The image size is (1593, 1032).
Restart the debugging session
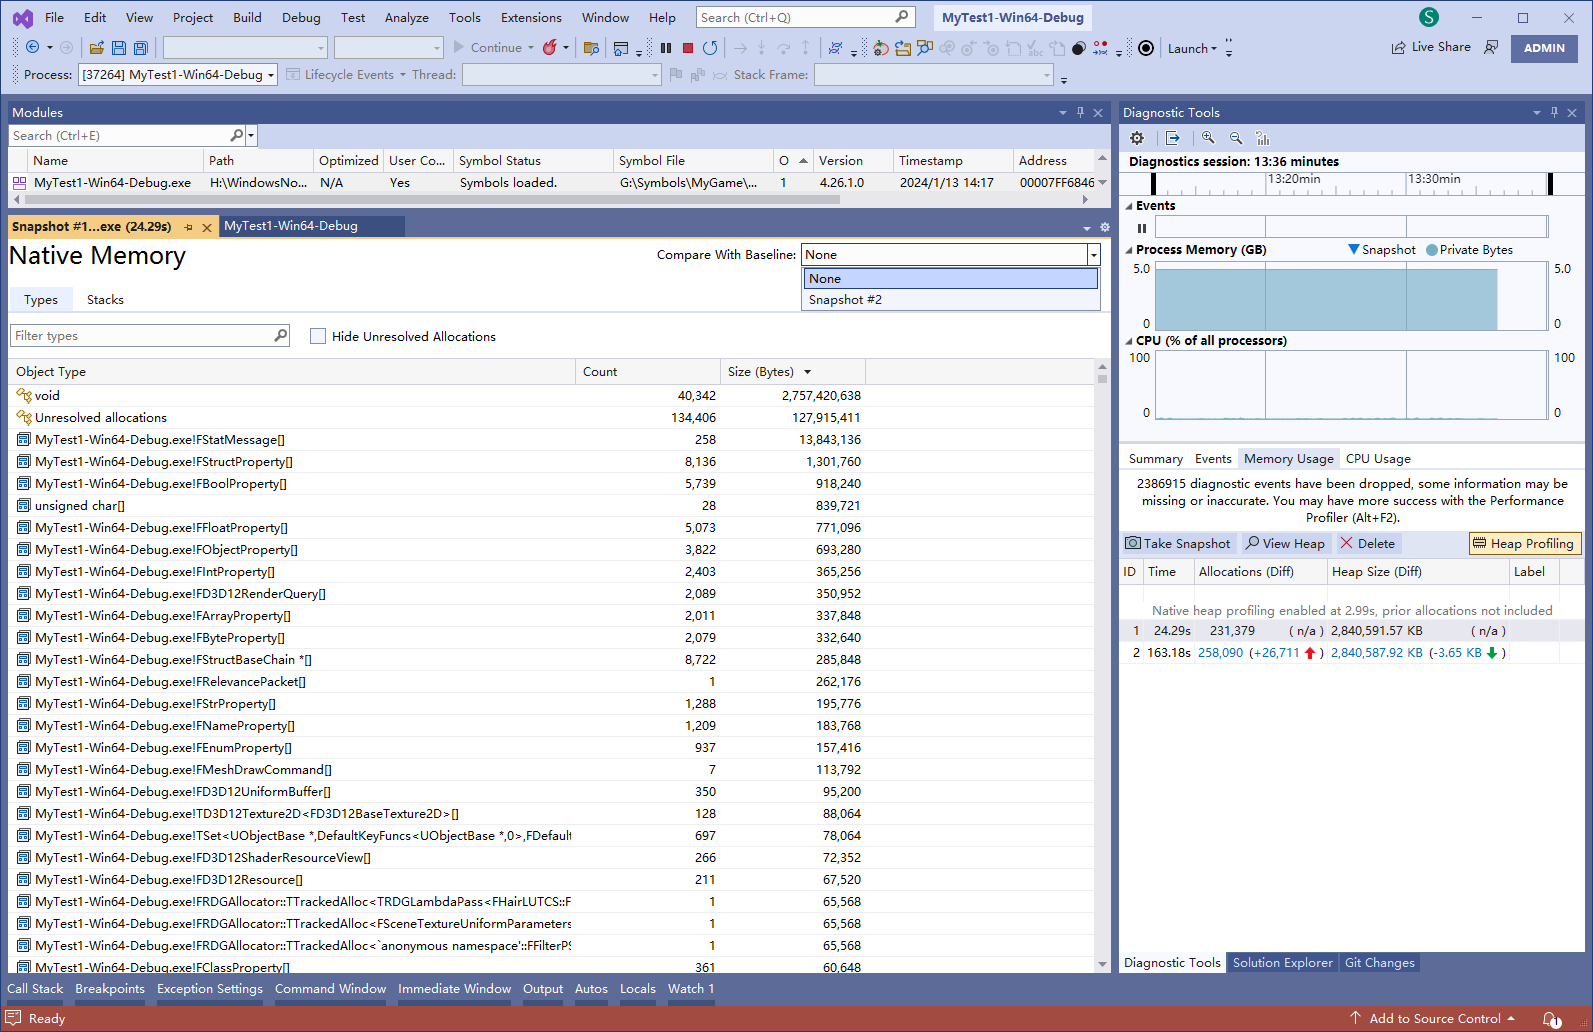(710, 48)
